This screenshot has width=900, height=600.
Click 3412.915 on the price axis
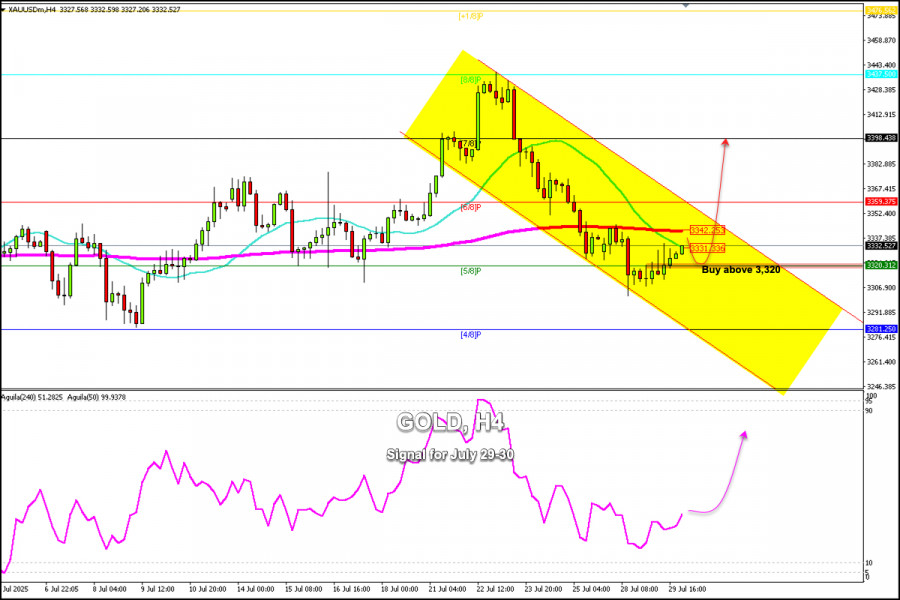coord(881,114)
